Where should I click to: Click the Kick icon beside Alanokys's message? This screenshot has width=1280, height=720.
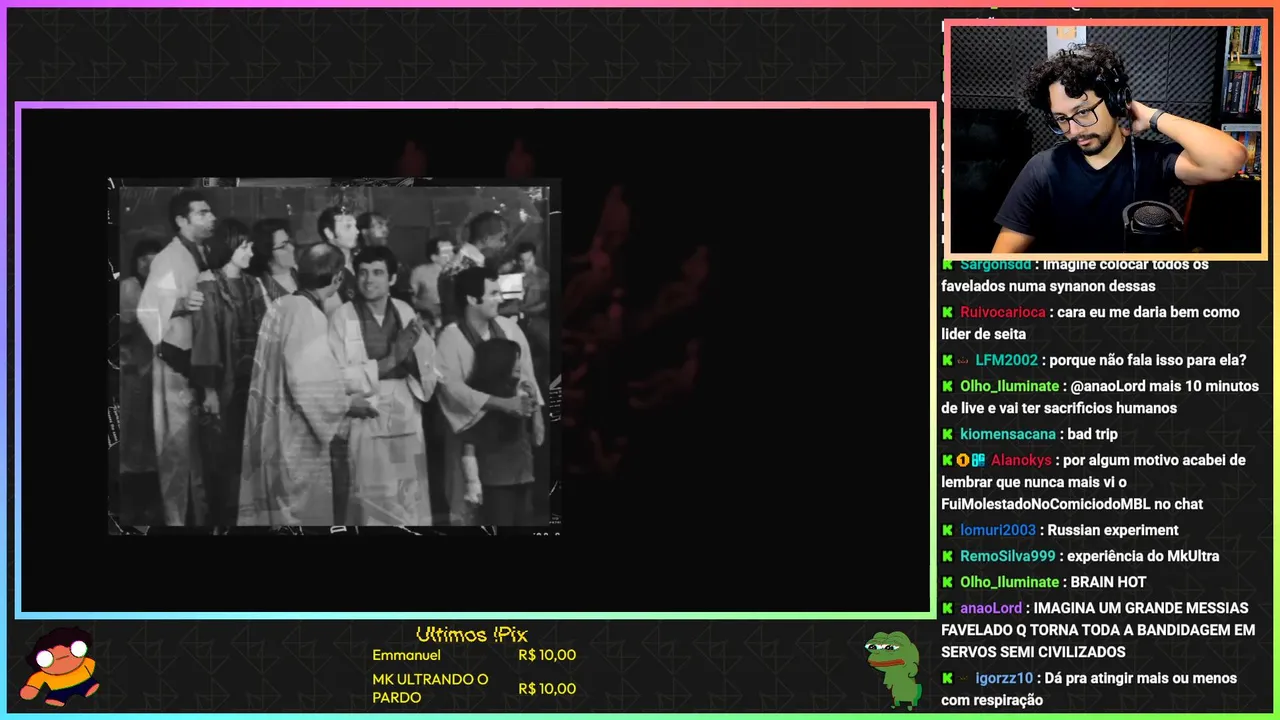(947, 460)
